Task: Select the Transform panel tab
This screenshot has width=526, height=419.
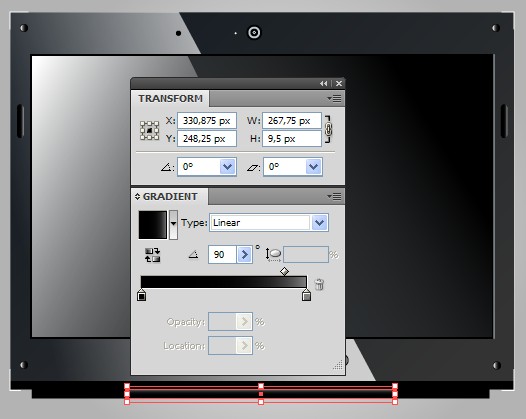Action: (x=170, y=99)
